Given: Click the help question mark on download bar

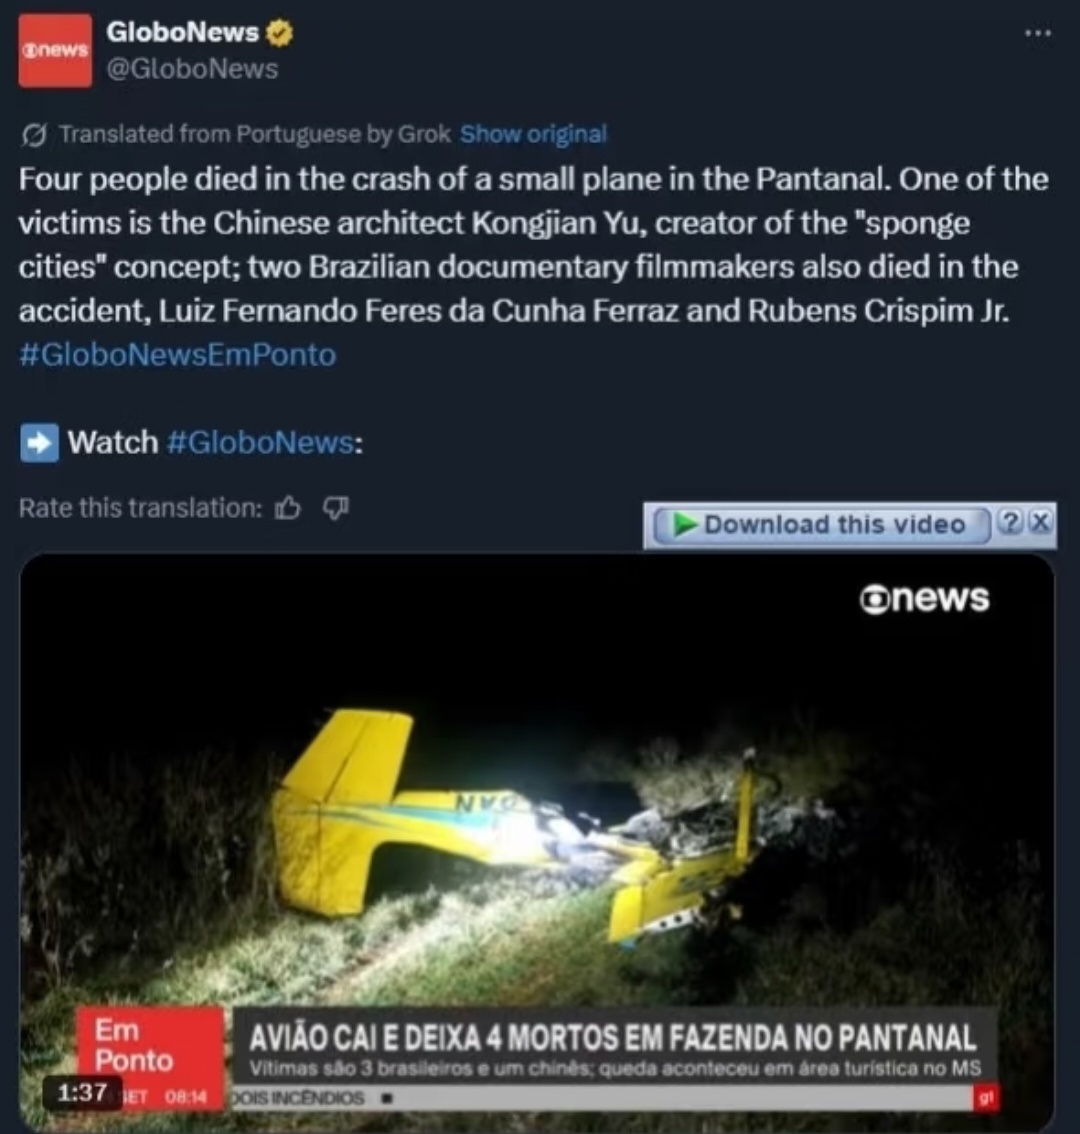Looking at the screenshot, I should click(x=1010, y=522).
